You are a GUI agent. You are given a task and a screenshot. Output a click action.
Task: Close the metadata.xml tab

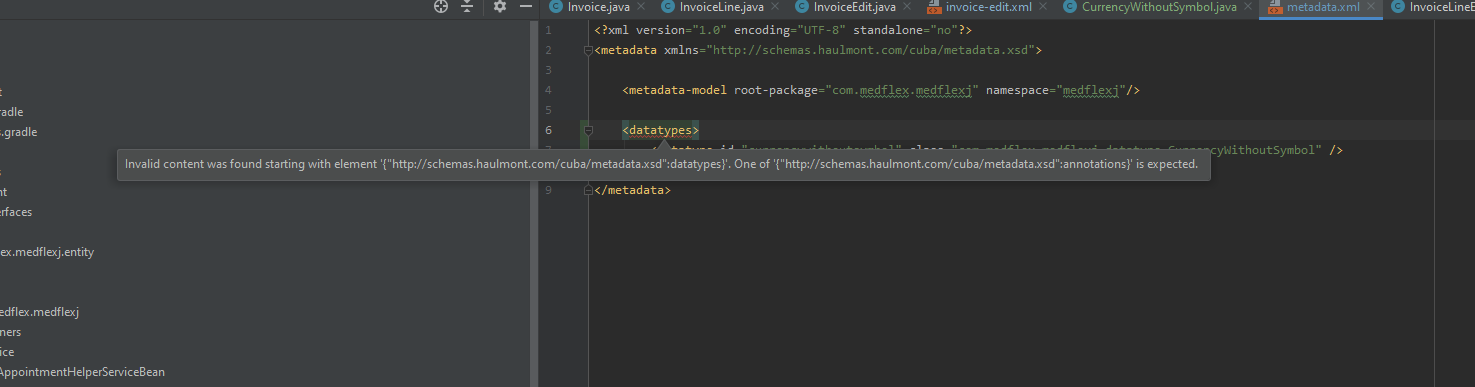tap(1370, 7)
